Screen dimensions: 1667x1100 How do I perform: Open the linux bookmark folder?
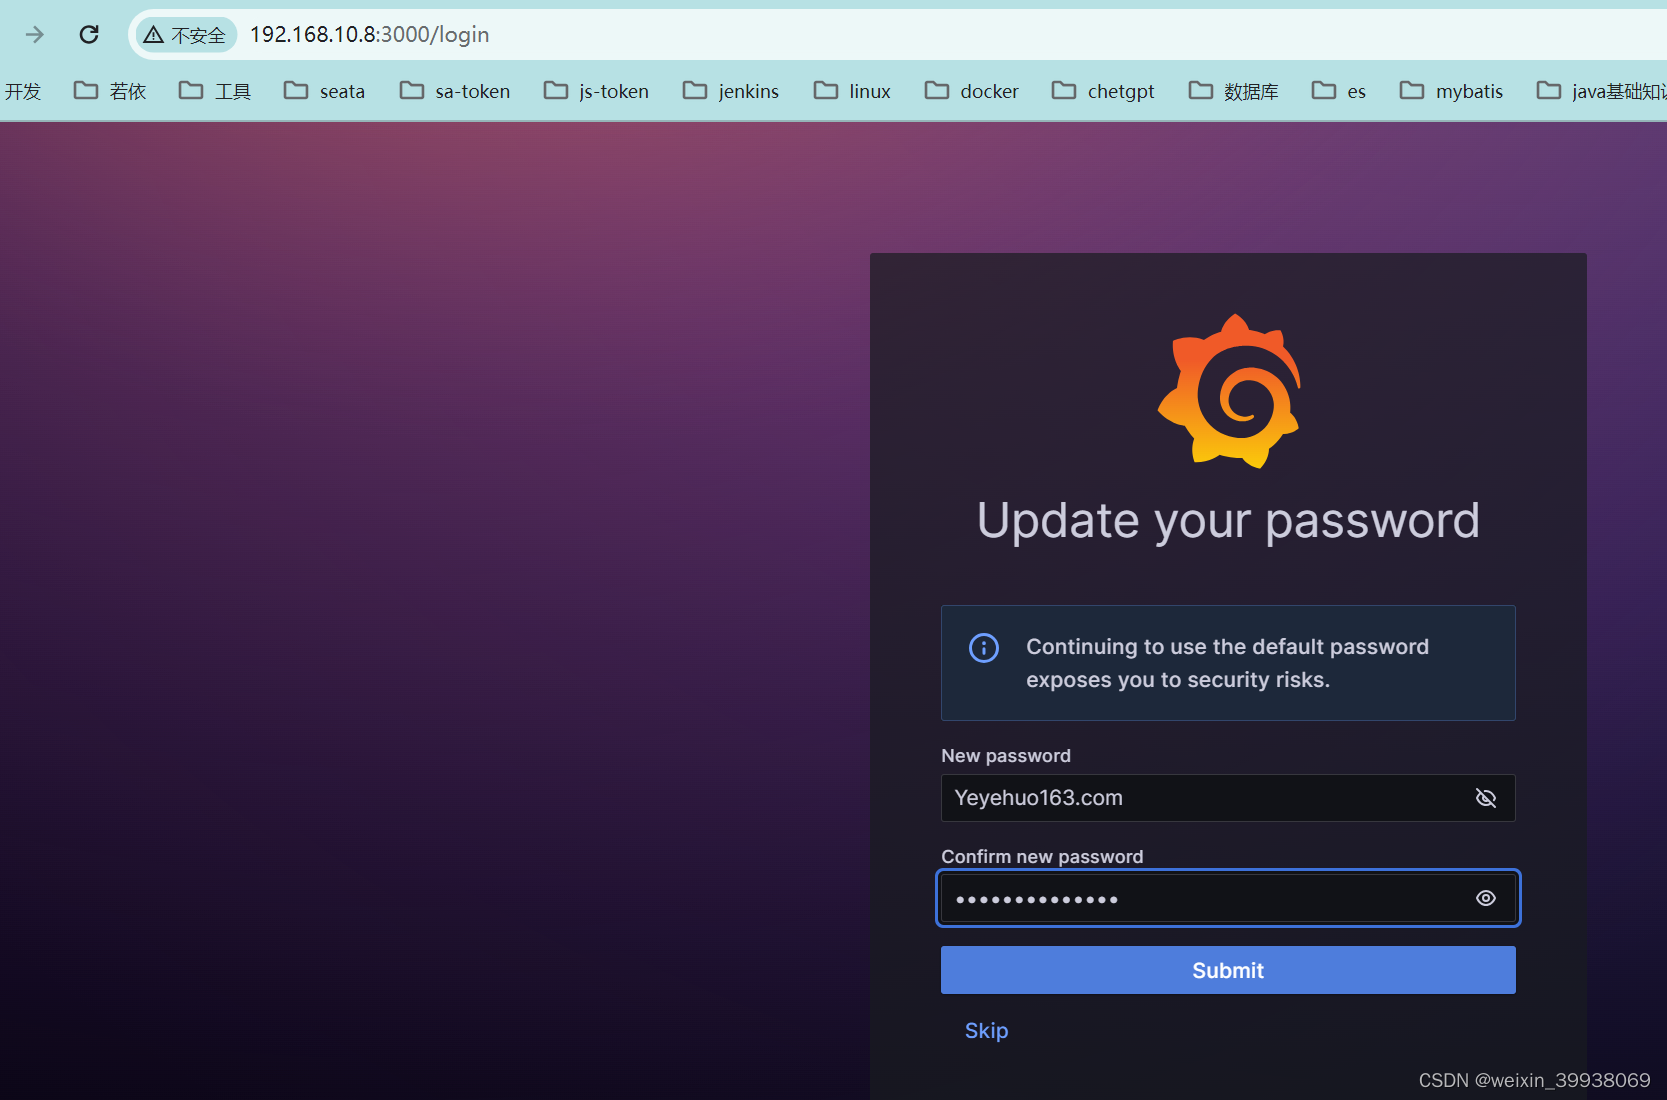point(852,91)
